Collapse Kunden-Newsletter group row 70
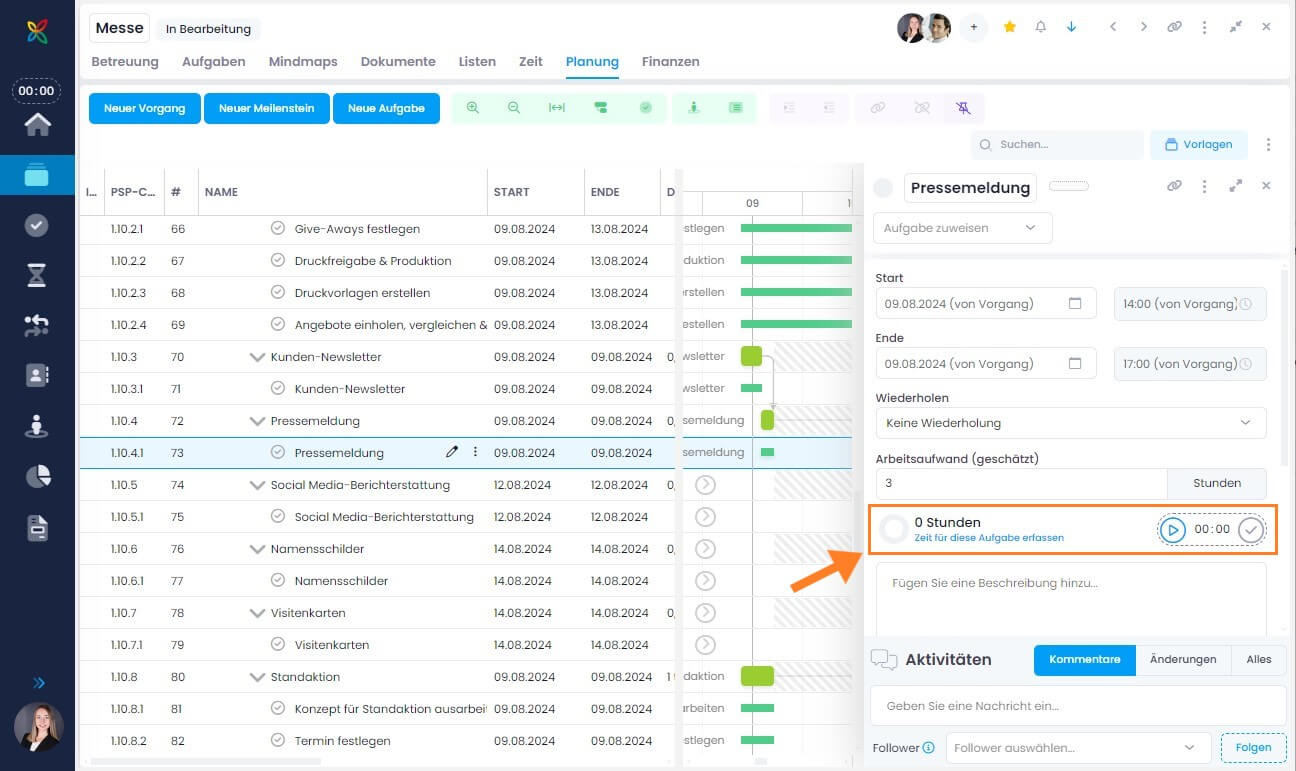This screenshot has width=1296, height=771. [257, 357]
